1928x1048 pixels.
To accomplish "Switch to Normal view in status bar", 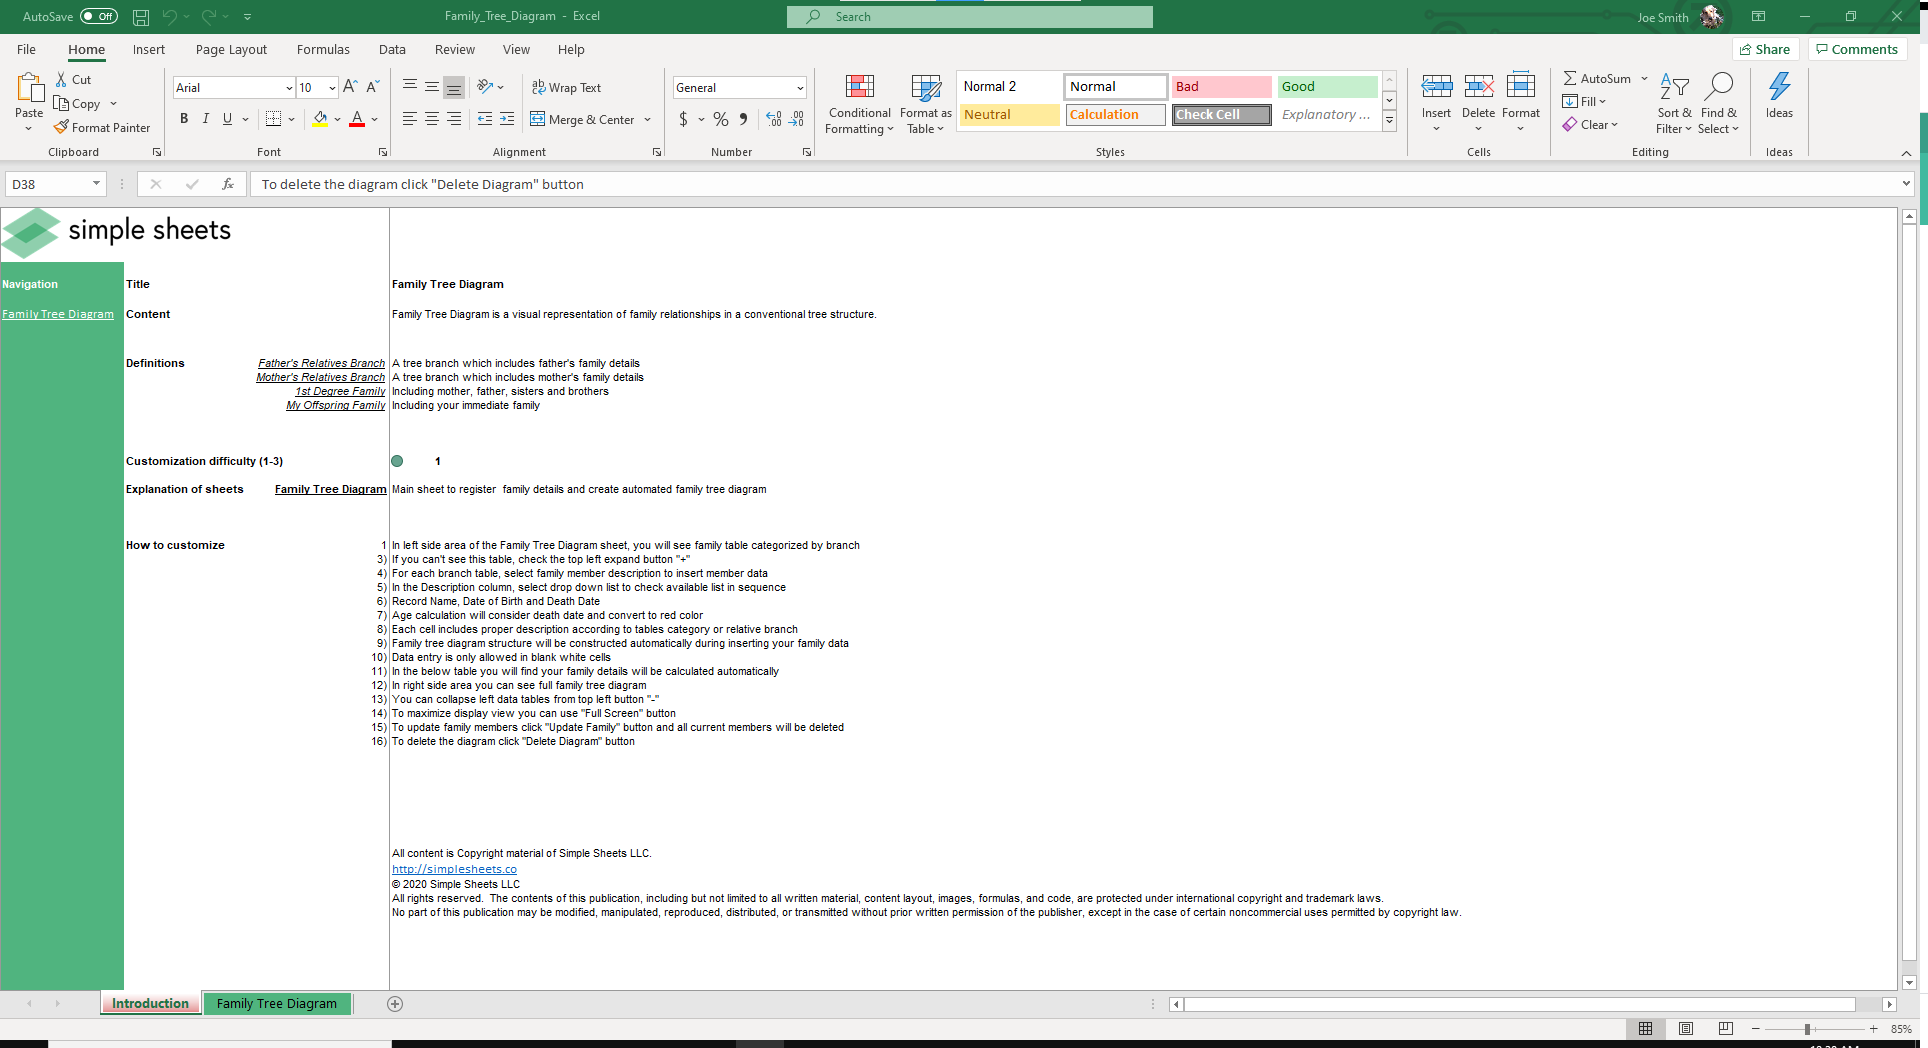I will coord(1645,1029).
